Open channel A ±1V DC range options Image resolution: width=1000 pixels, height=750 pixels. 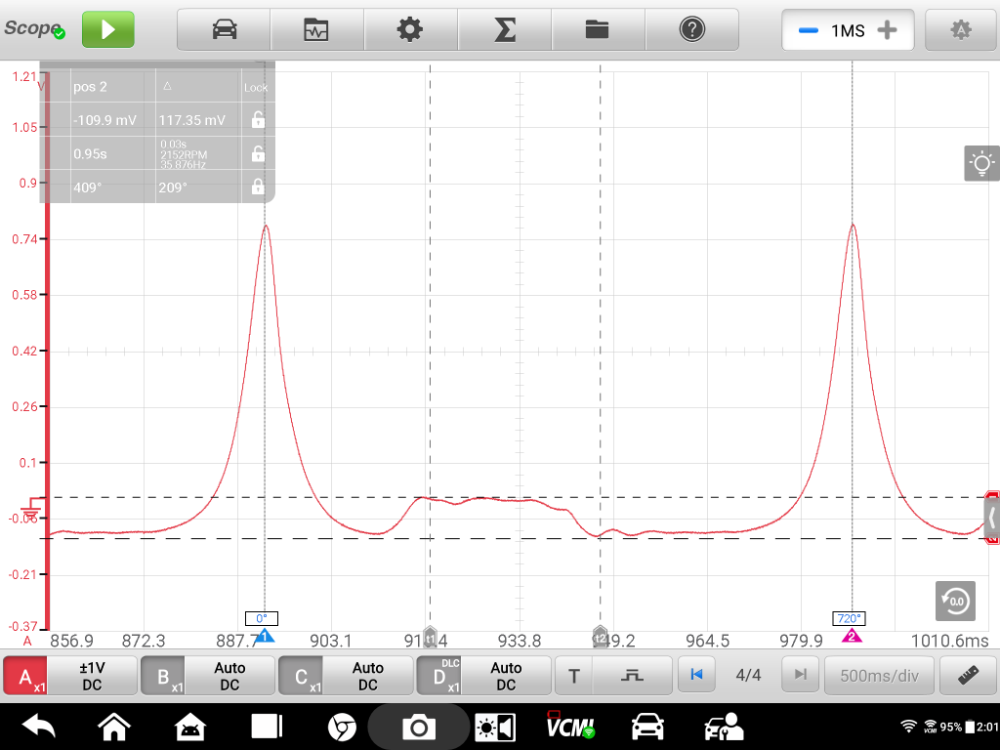coord(92,676)
